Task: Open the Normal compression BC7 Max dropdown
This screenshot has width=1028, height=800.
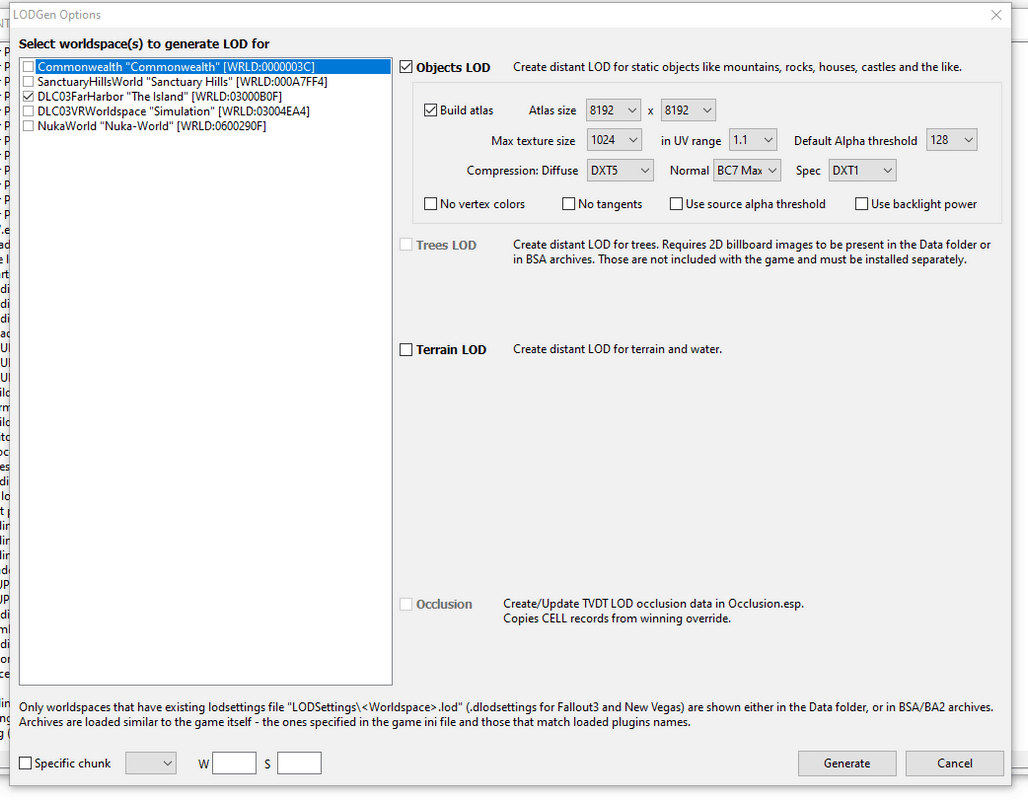Action: pyautogui.click(x=747, y=171)
